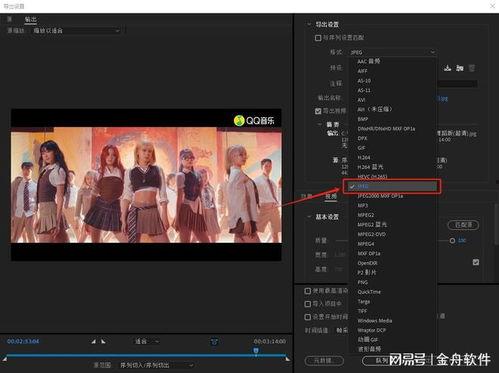Enable set start timecode checkbox
Screen dimensions: 499x373
pyautogui.click(x=308, y=317)
